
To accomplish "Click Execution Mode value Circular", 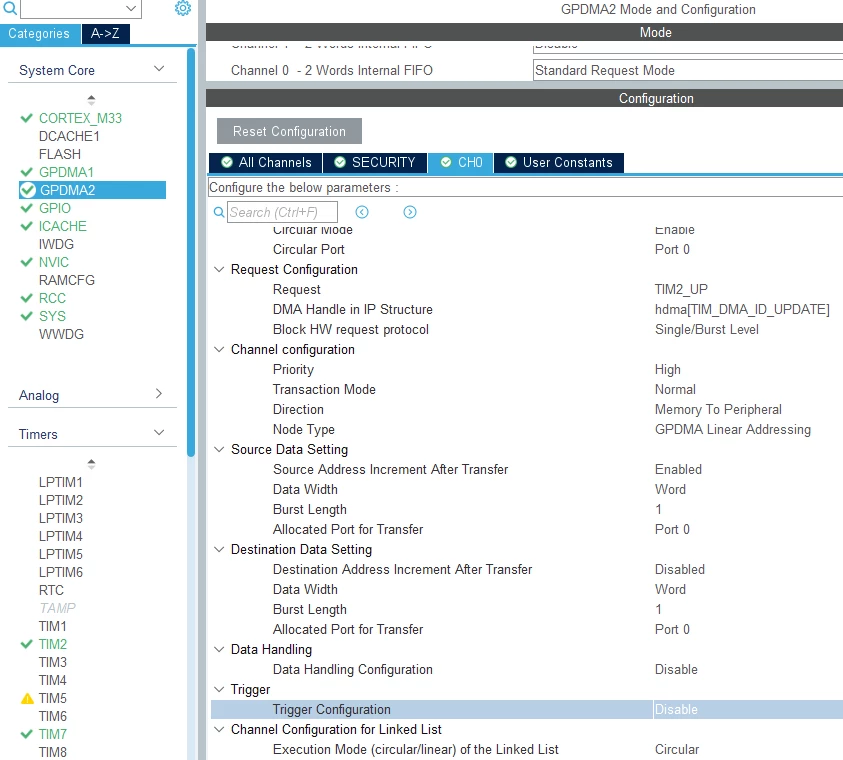I will (676, 749).
